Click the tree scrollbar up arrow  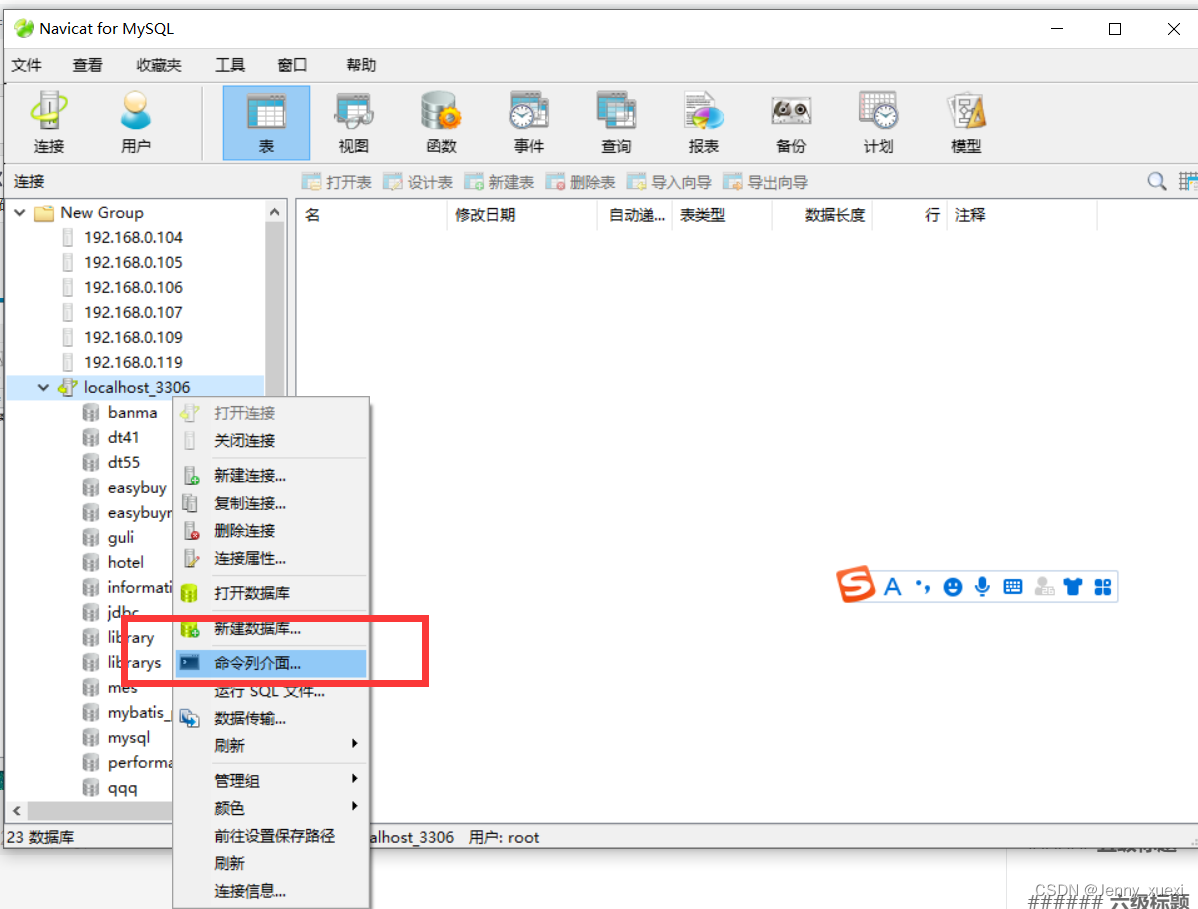[x=275, y=212]
